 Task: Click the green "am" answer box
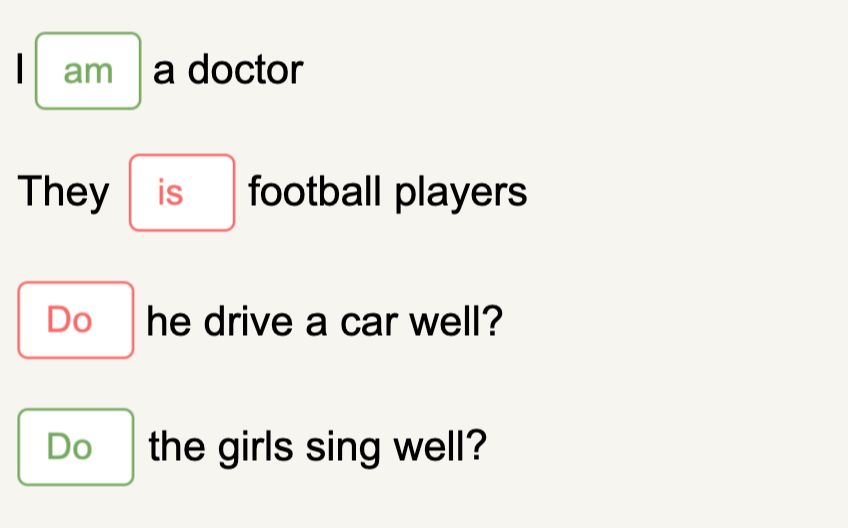[x=88, y=71]
